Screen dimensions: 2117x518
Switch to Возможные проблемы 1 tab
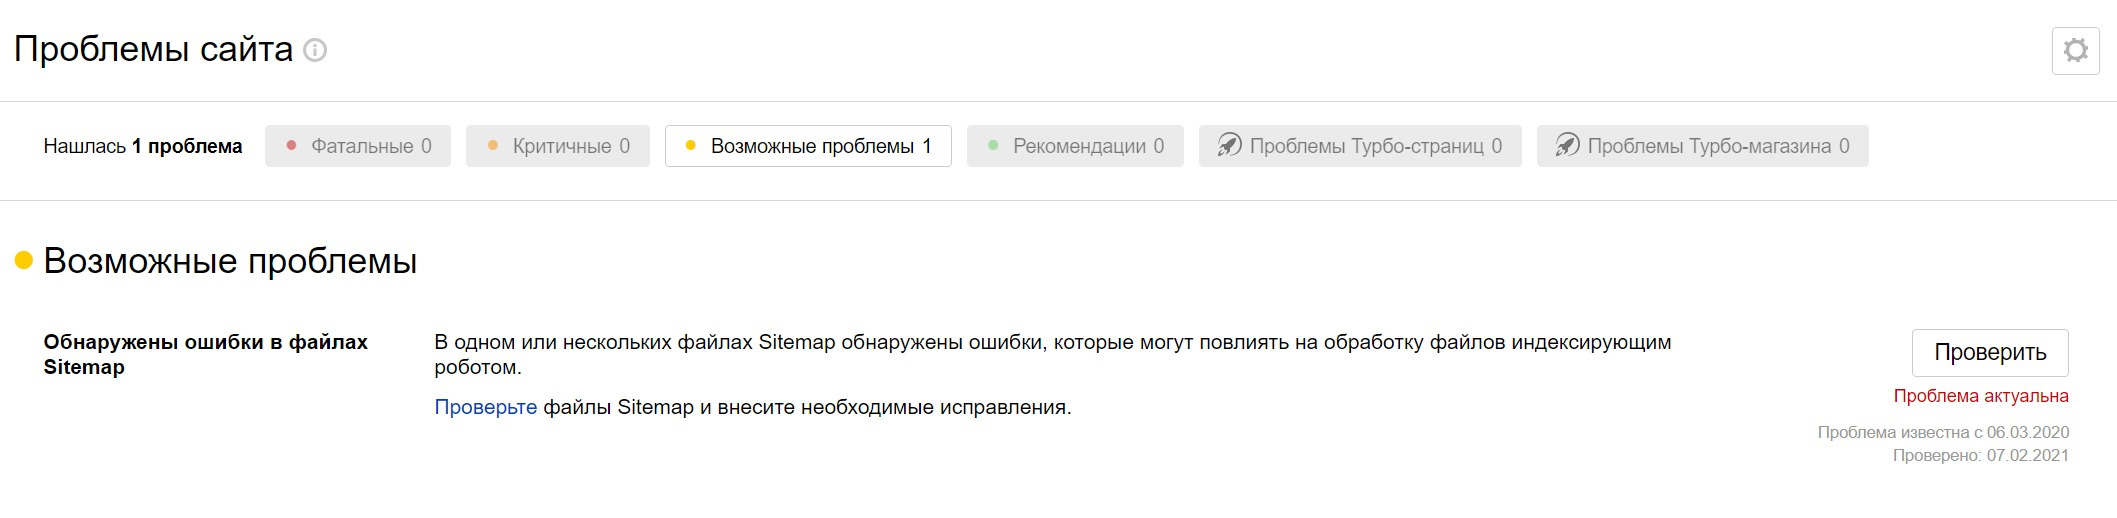coord(808,146)
